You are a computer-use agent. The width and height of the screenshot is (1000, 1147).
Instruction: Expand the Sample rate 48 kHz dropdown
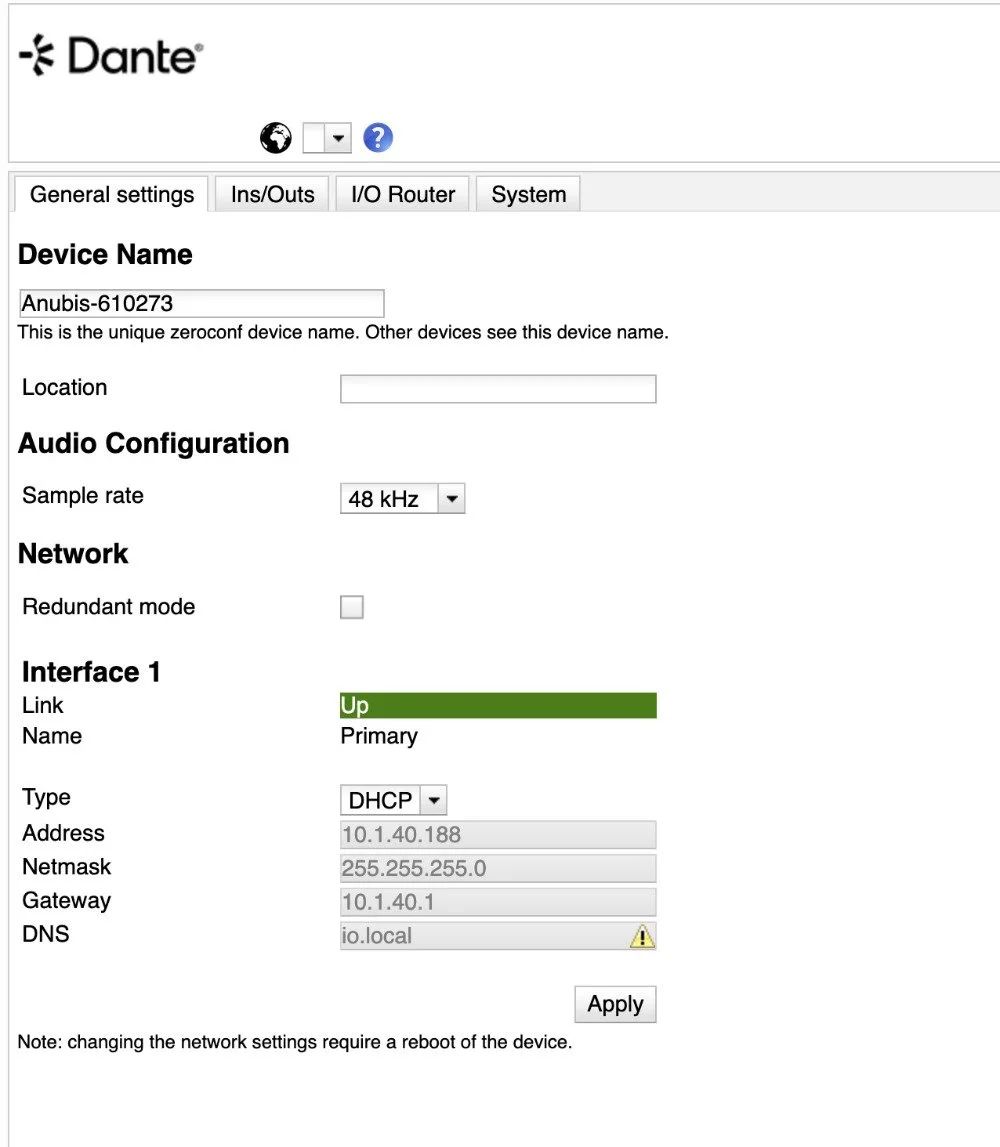pos(403,499)
